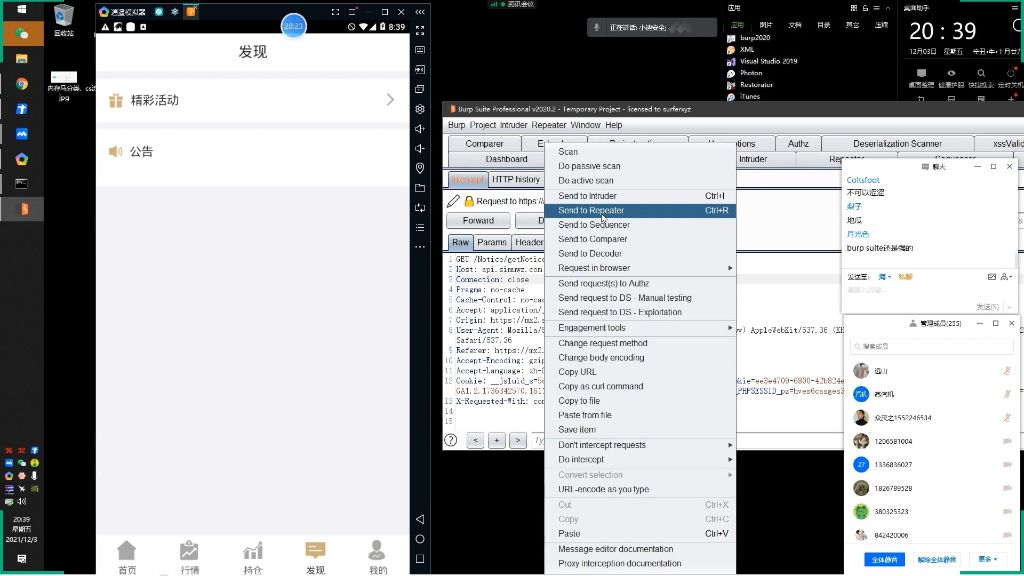Viewport: 1024px width, 576px height.
Task: Open the 更多 dropdown in member panel
Action: 987,559
